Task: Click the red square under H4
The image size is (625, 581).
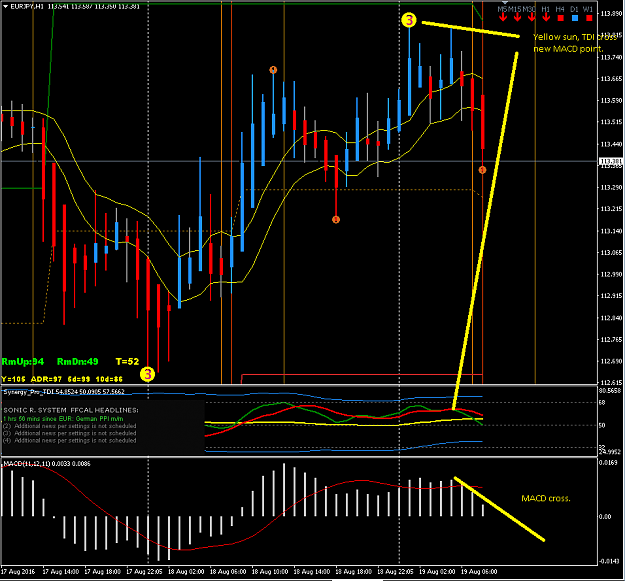Action: coord(560,18)
